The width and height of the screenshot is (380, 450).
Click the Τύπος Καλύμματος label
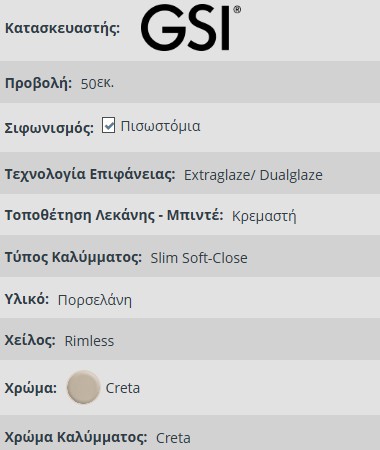coord(73,257)
